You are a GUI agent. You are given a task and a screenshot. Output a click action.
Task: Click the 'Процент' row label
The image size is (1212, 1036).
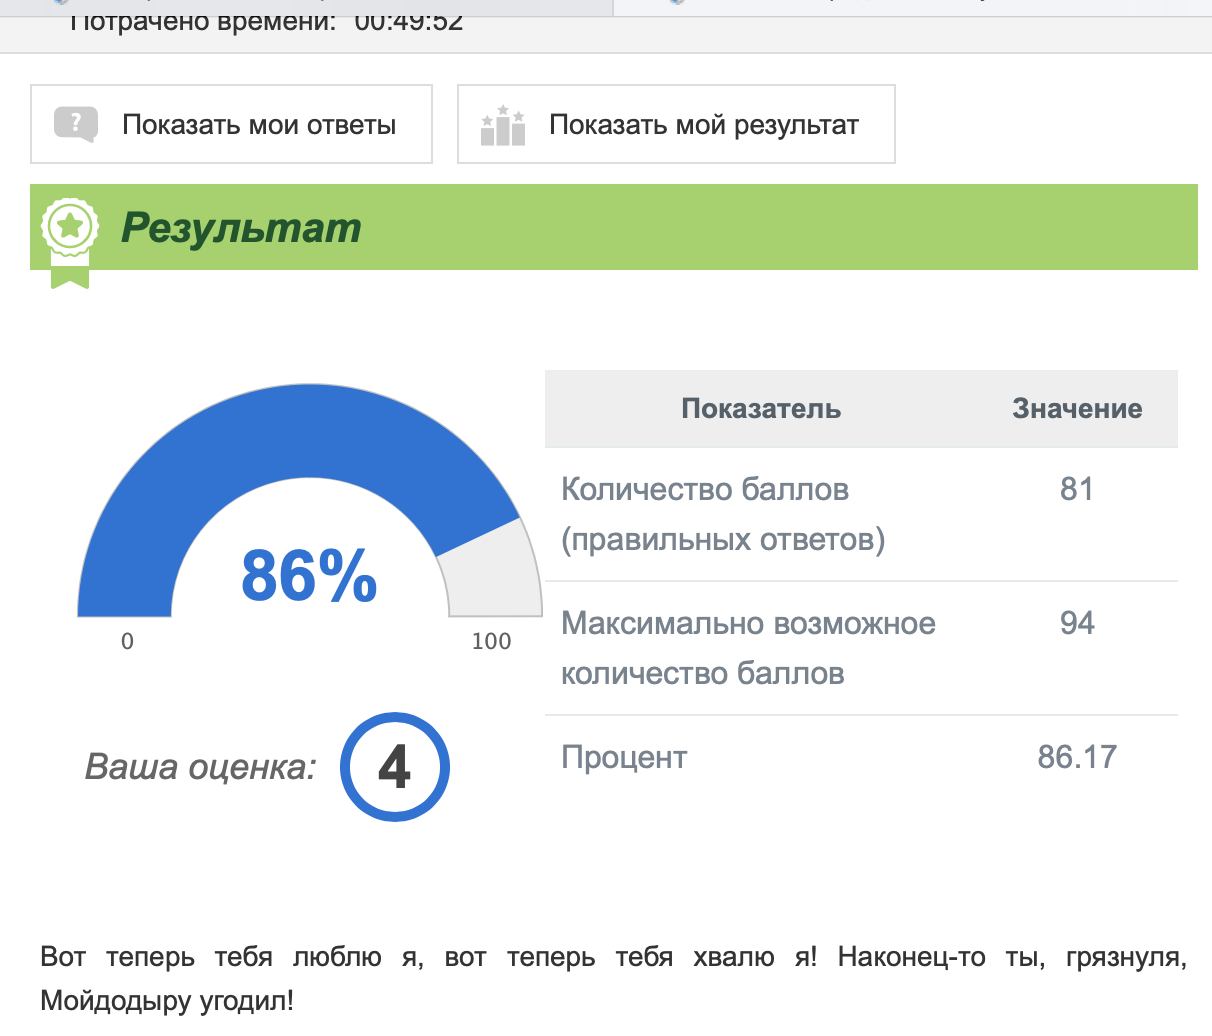[624, 757]
